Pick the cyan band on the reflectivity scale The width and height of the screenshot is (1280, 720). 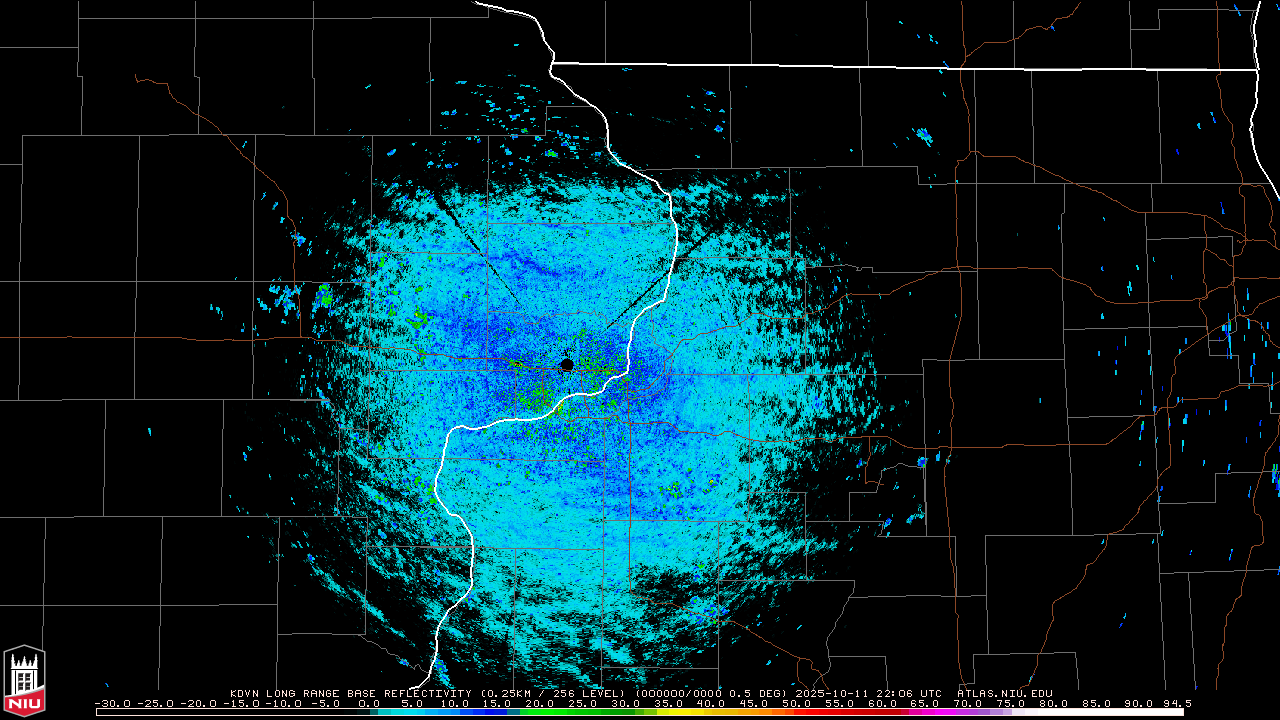click(x=420, y=712)
